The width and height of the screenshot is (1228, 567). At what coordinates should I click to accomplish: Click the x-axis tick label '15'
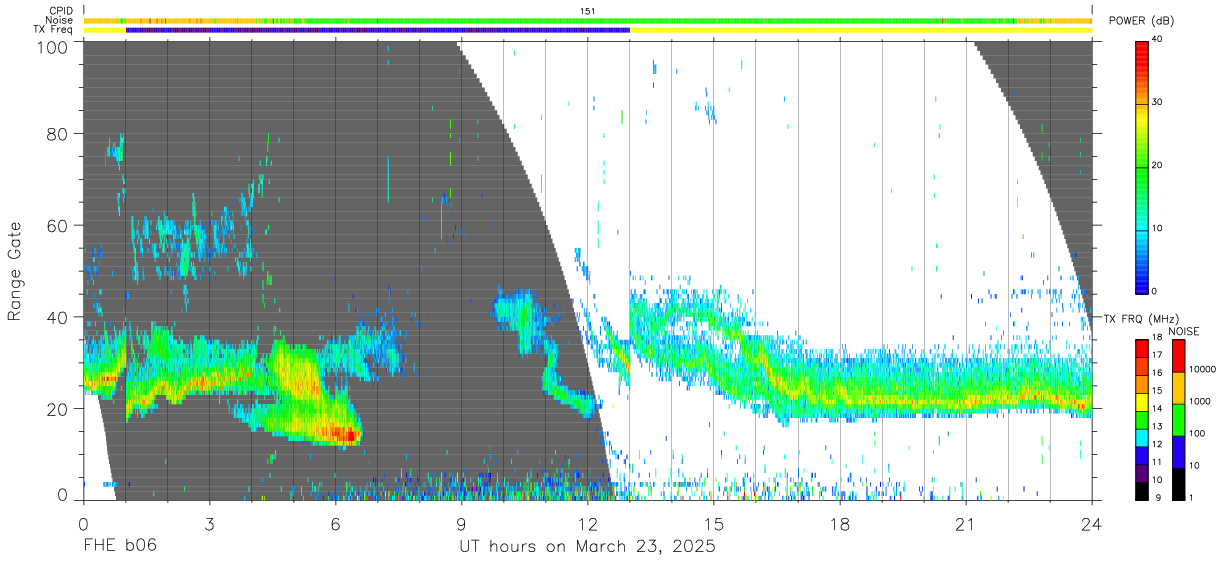[713, 523]
